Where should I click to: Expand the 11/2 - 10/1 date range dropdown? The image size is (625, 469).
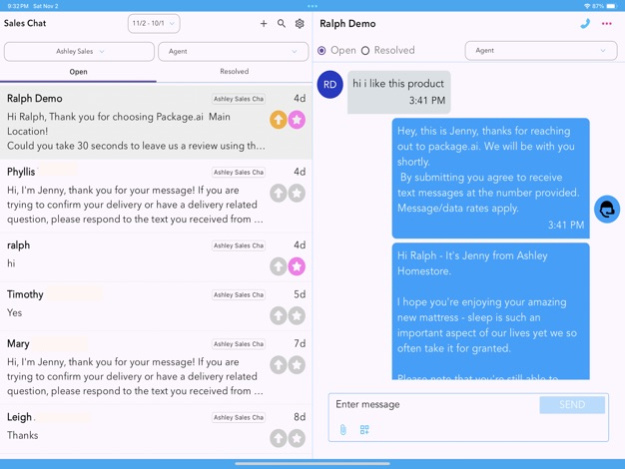click(x=154, y=23)
